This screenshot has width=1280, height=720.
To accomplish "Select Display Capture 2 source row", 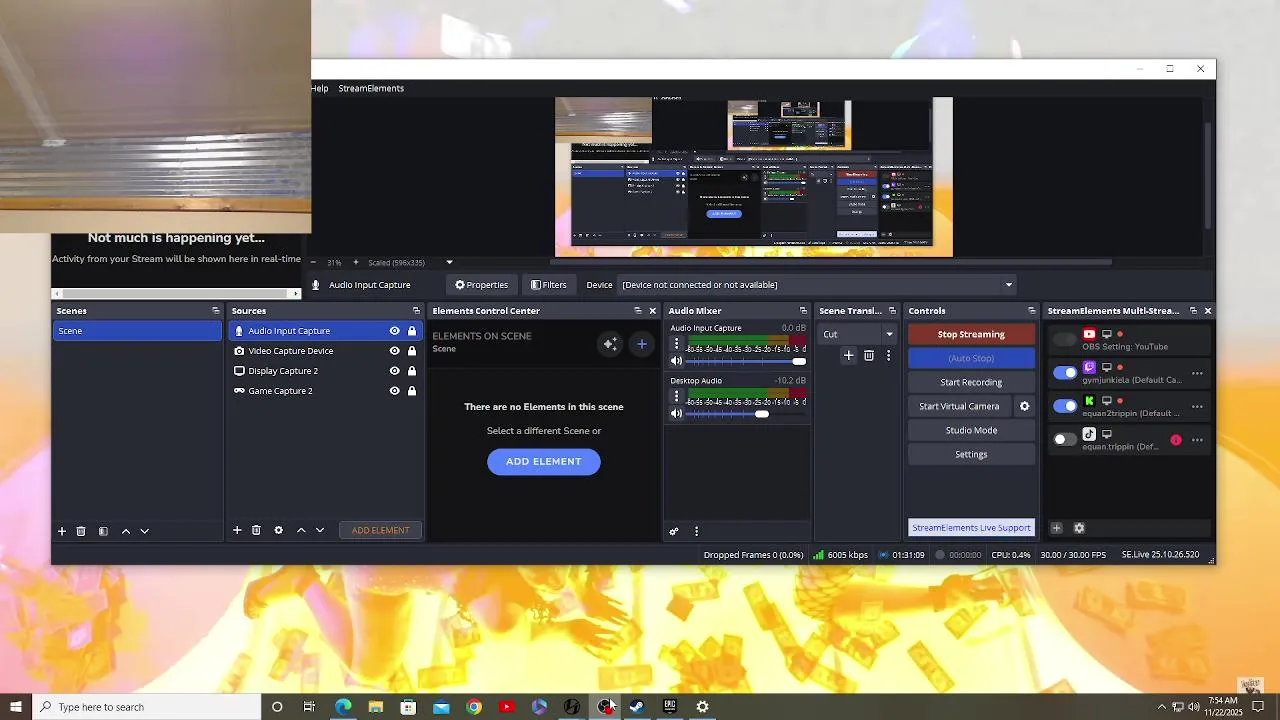I will pos(325,371).
